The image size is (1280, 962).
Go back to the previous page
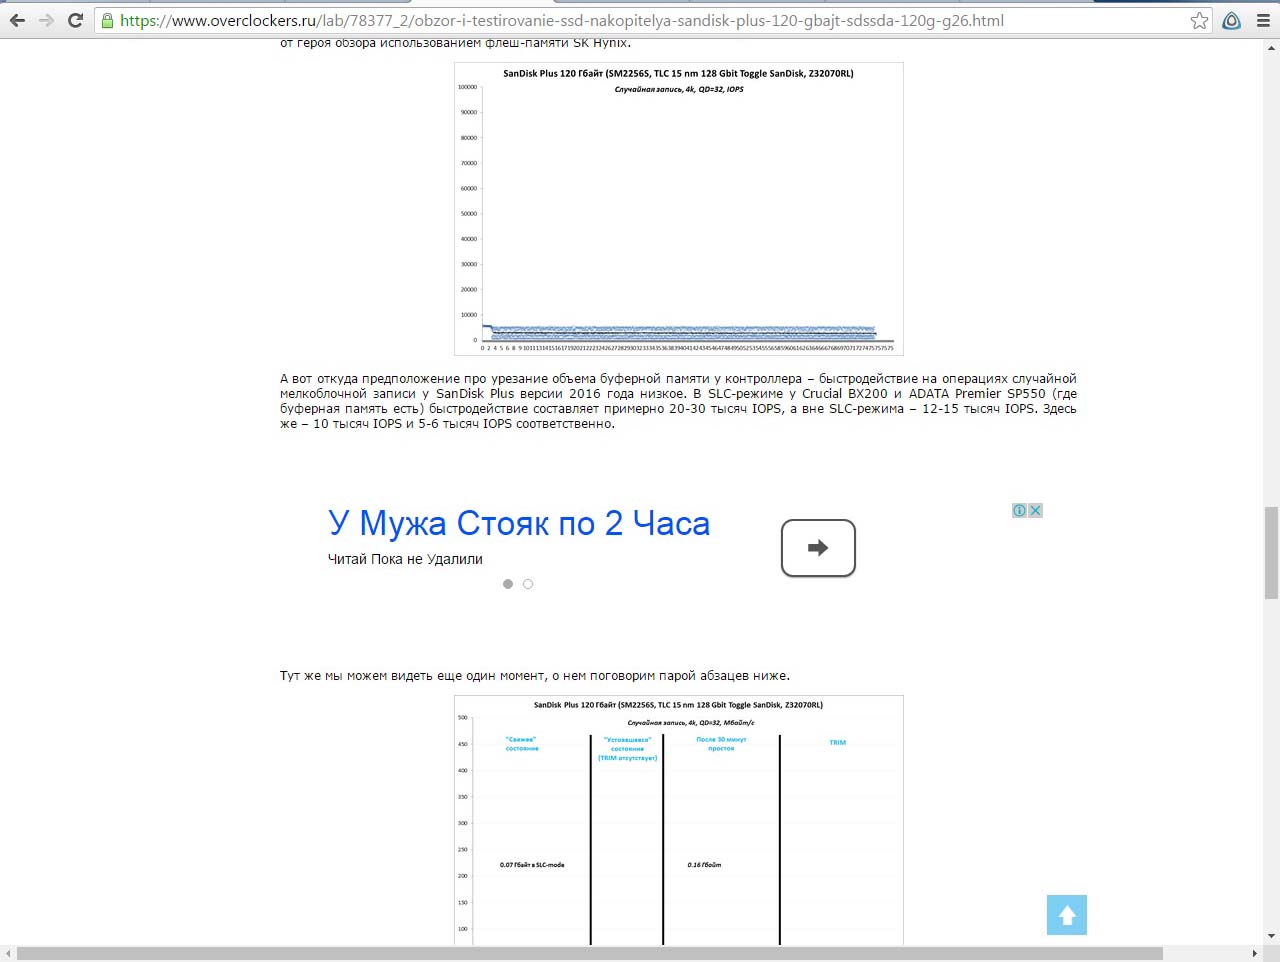17,20
